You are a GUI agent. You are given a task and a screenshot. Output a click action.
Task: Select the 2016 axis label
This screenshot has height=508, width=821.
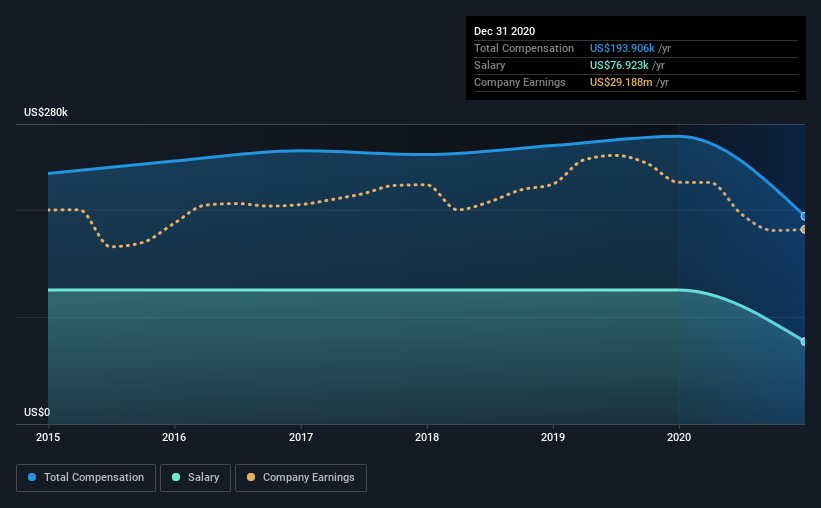(174, 437)
